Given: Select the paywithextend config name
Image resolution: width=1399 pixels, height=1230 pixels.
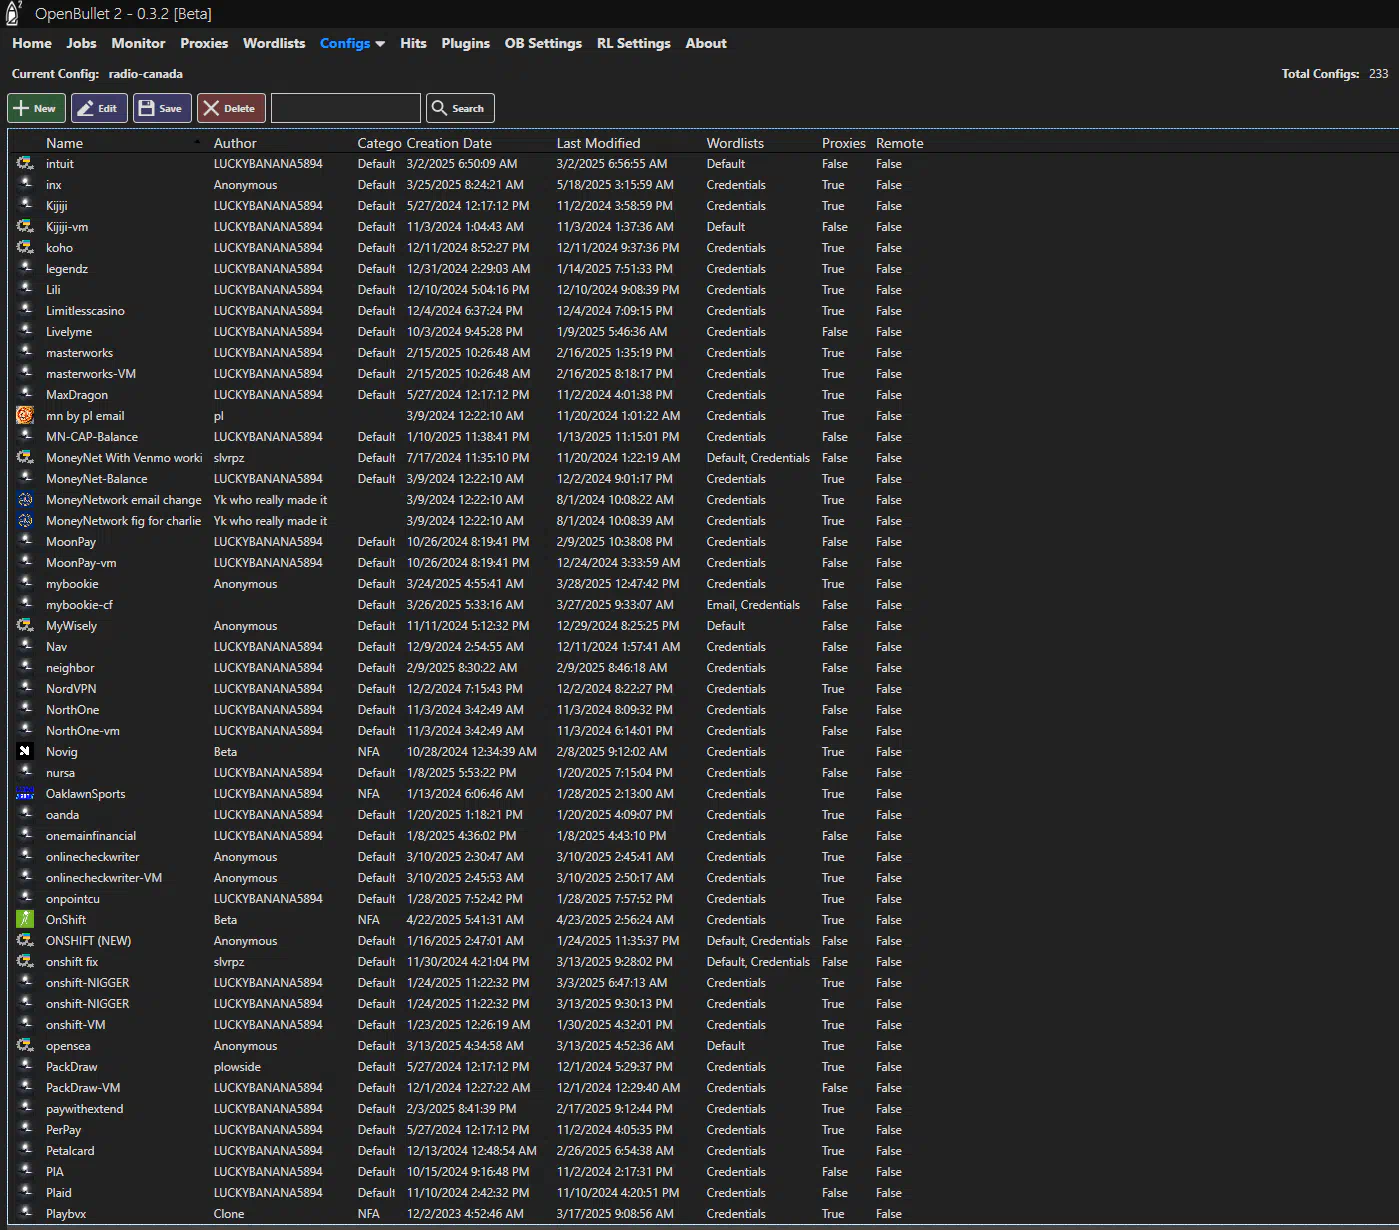Looking at the screenshot, I should (x=85, y=1109).
